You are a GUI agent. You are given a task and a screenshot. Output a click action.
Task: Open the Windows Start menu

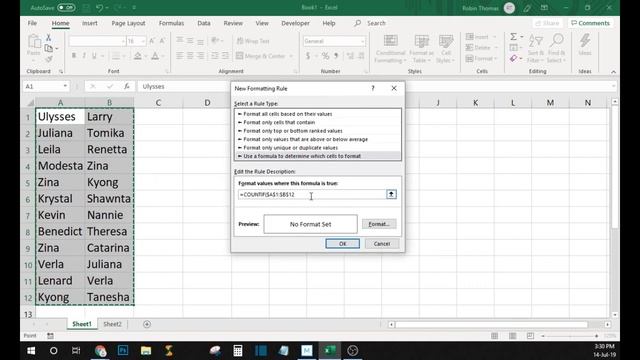tap(31, 351)
